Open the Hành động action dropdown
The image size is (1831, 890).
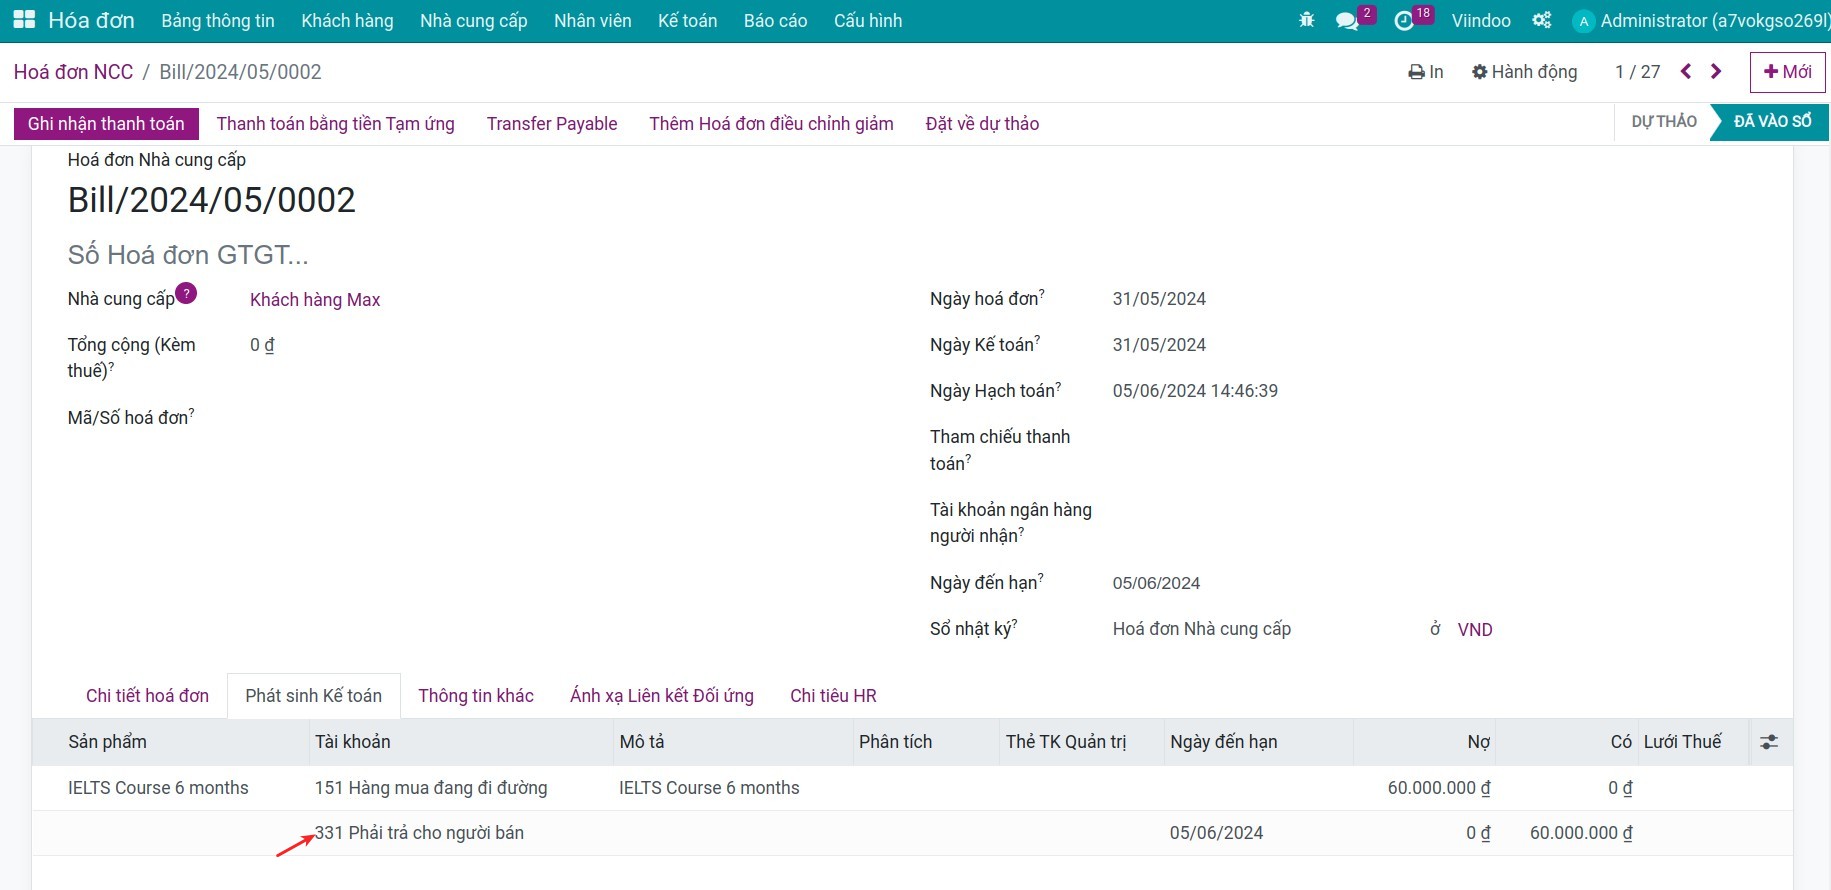click(1524, 72)
